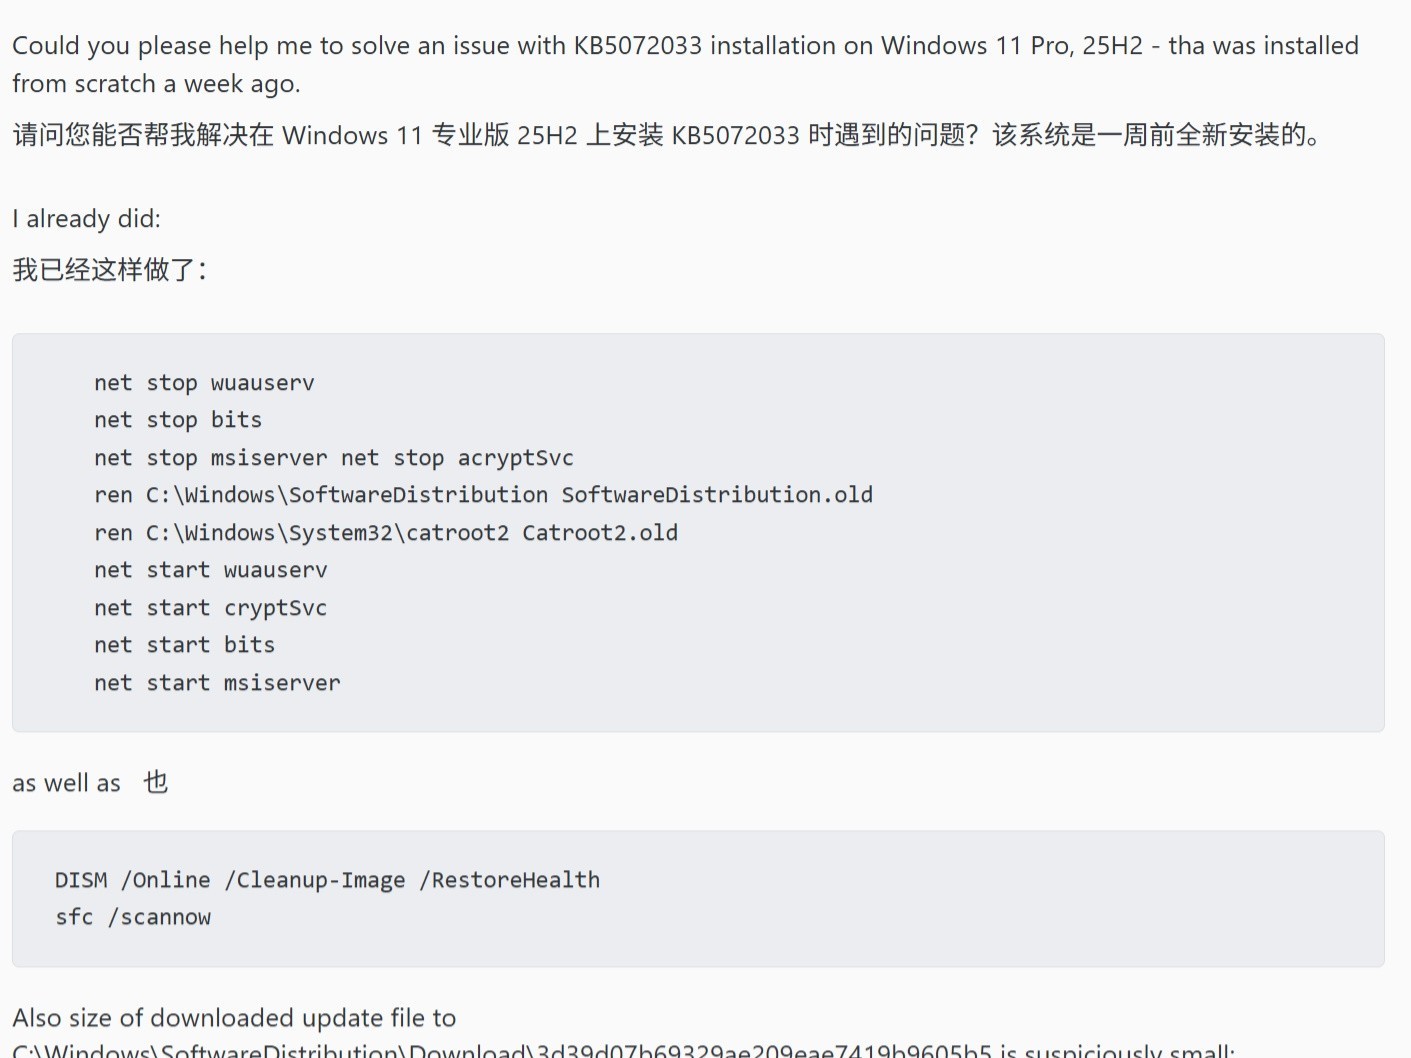This screenshot has width=1411, height=1058.
Task: Click the 'net start wuauserv' code line
Action: tap(210, 570)
